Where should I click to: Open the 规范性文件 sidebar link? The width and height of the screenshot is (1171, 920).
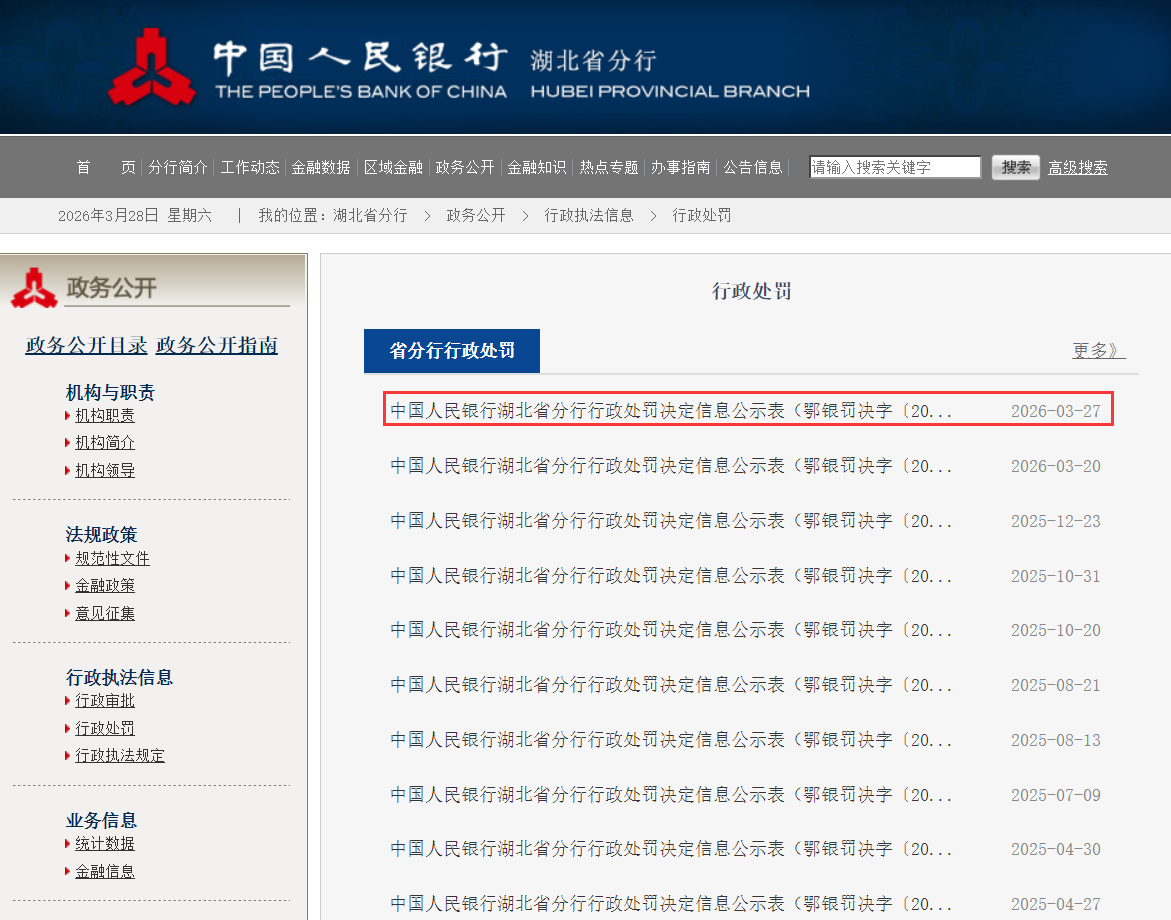(112, 559)
